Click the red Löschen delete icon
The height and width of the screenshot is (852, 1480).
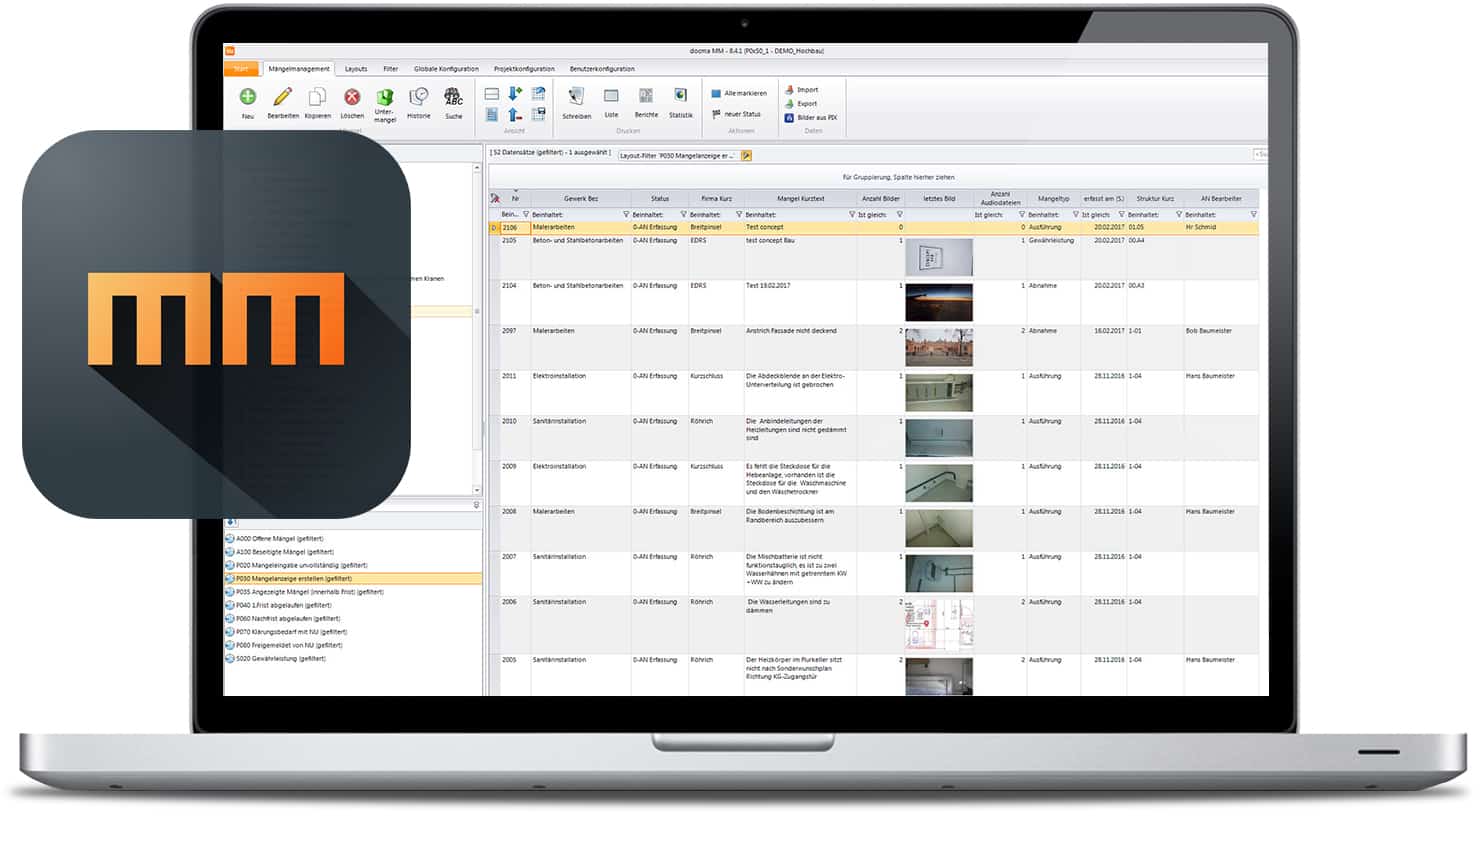click(x=352, y=97)
